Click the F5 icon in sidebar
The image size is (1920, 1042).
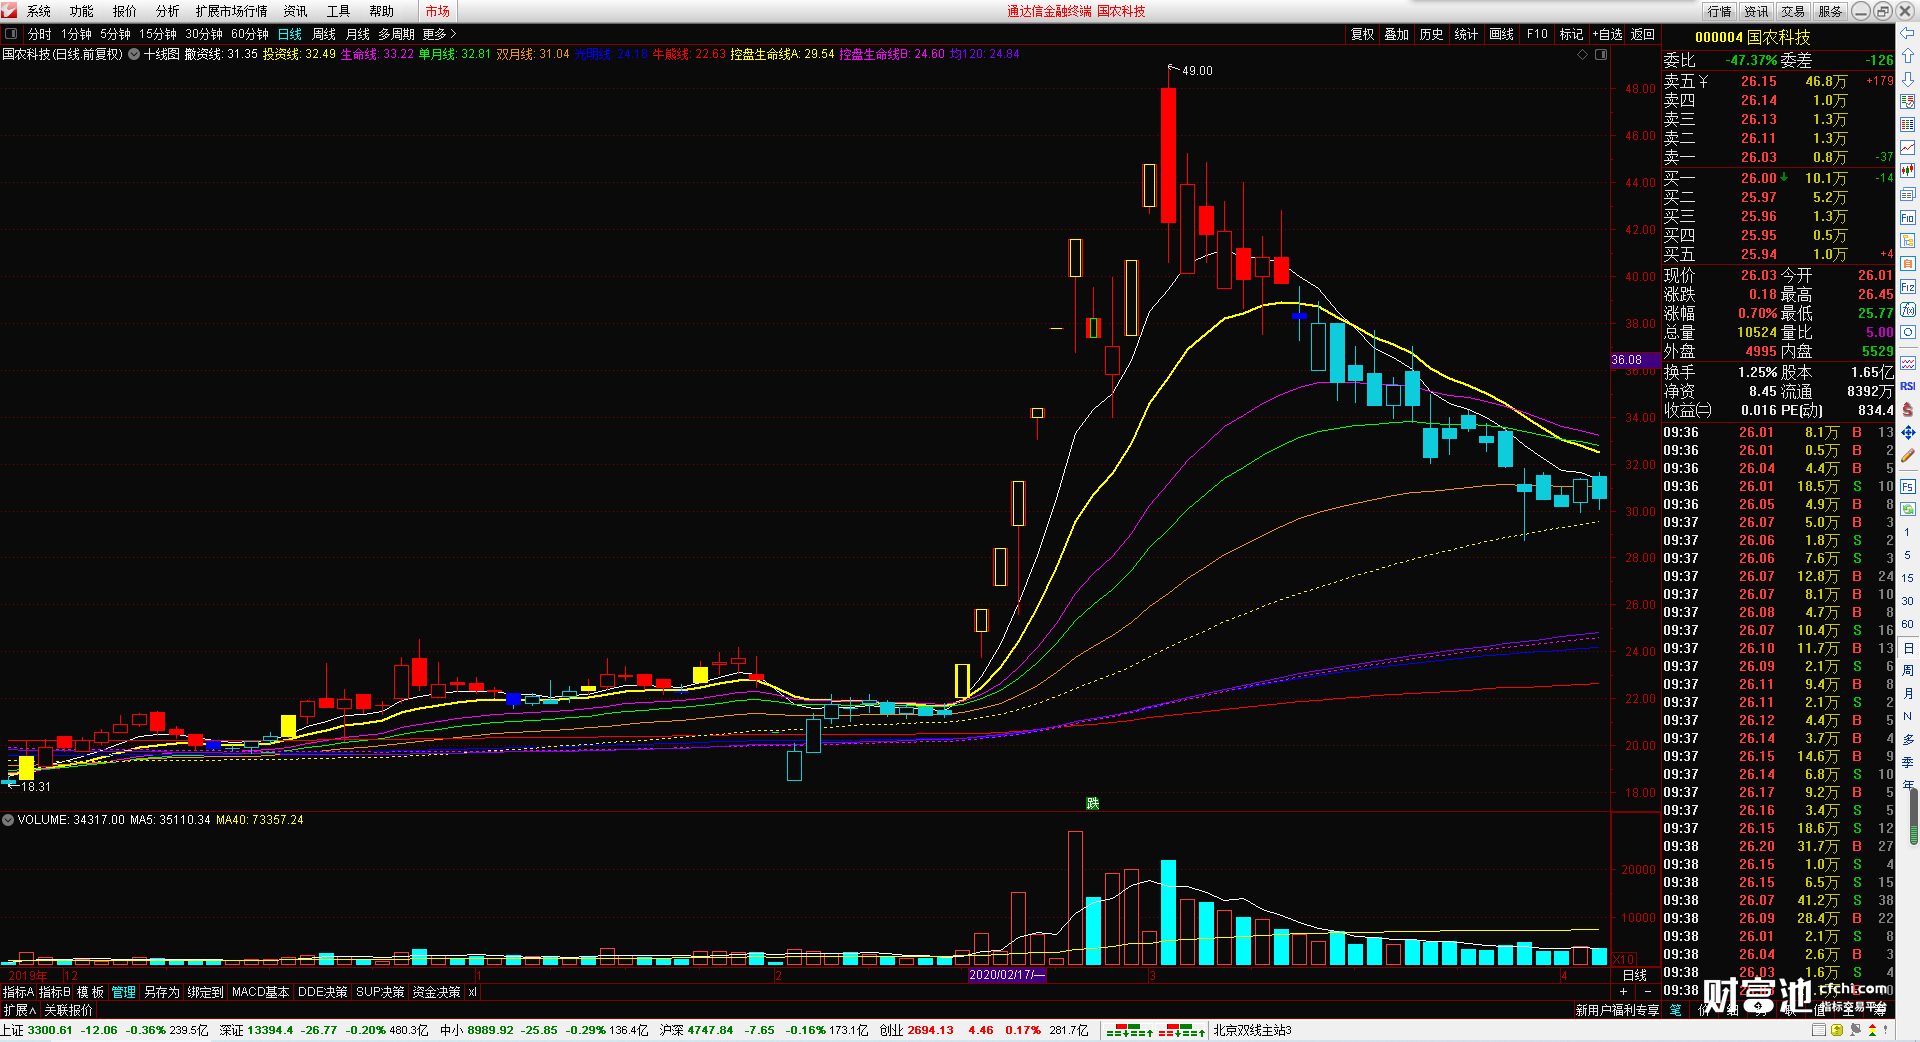click(x=1908, y=487)
